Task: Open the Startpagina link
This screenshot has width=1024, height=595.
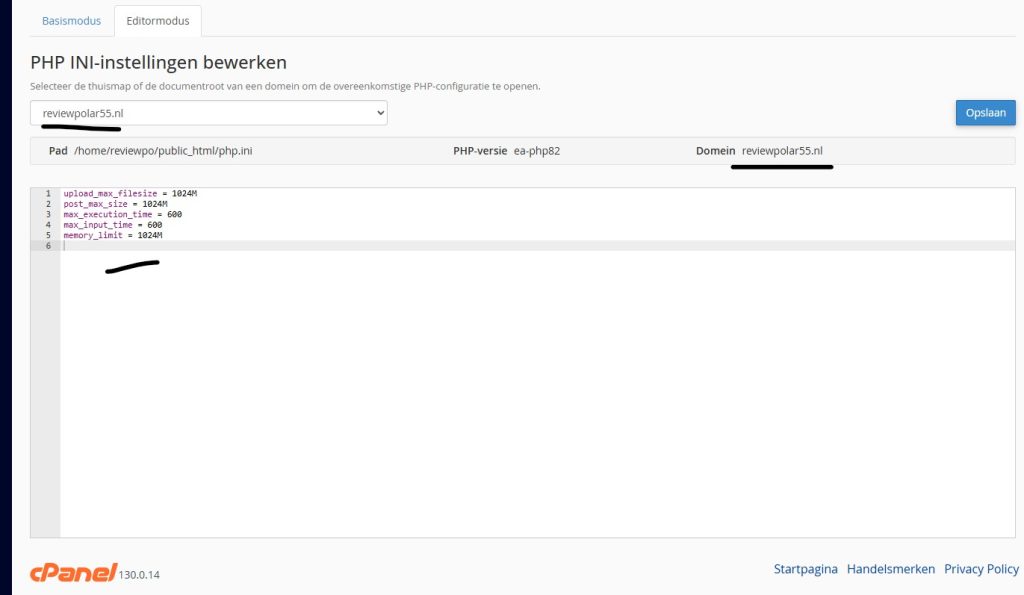Action: tap(805, 569)
